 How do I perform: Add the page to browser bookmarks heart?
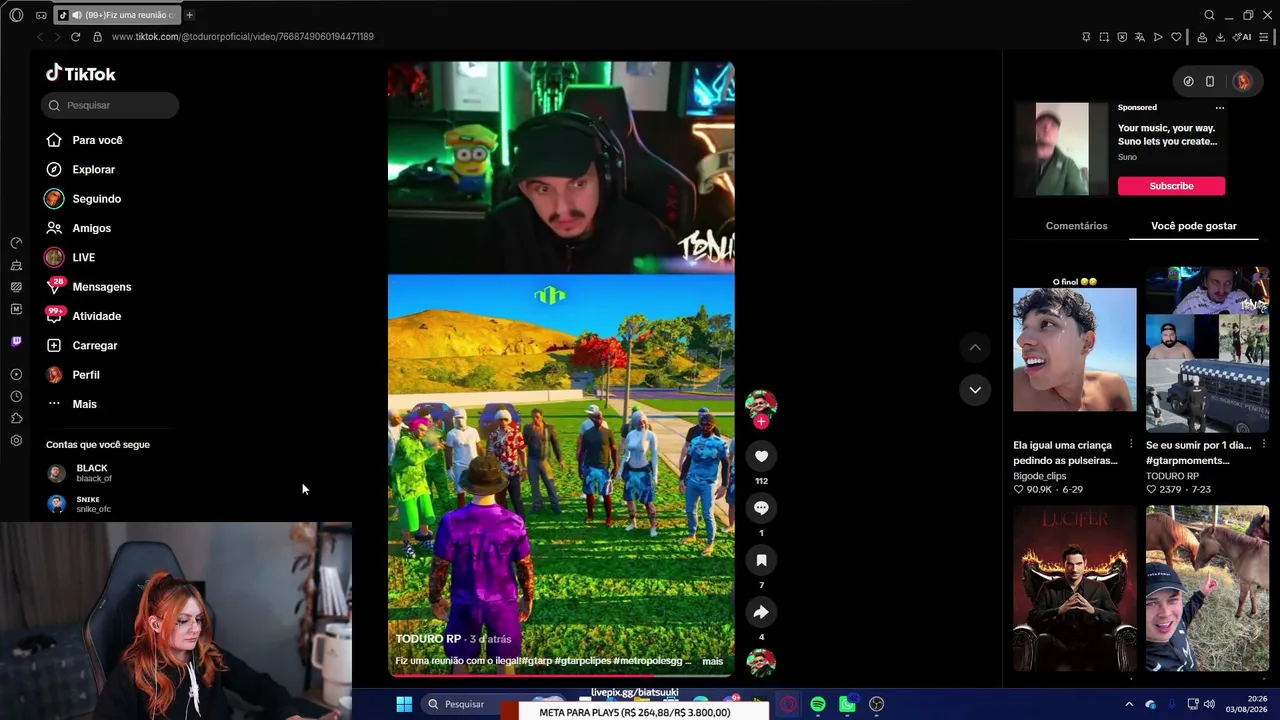(1176, 37)
